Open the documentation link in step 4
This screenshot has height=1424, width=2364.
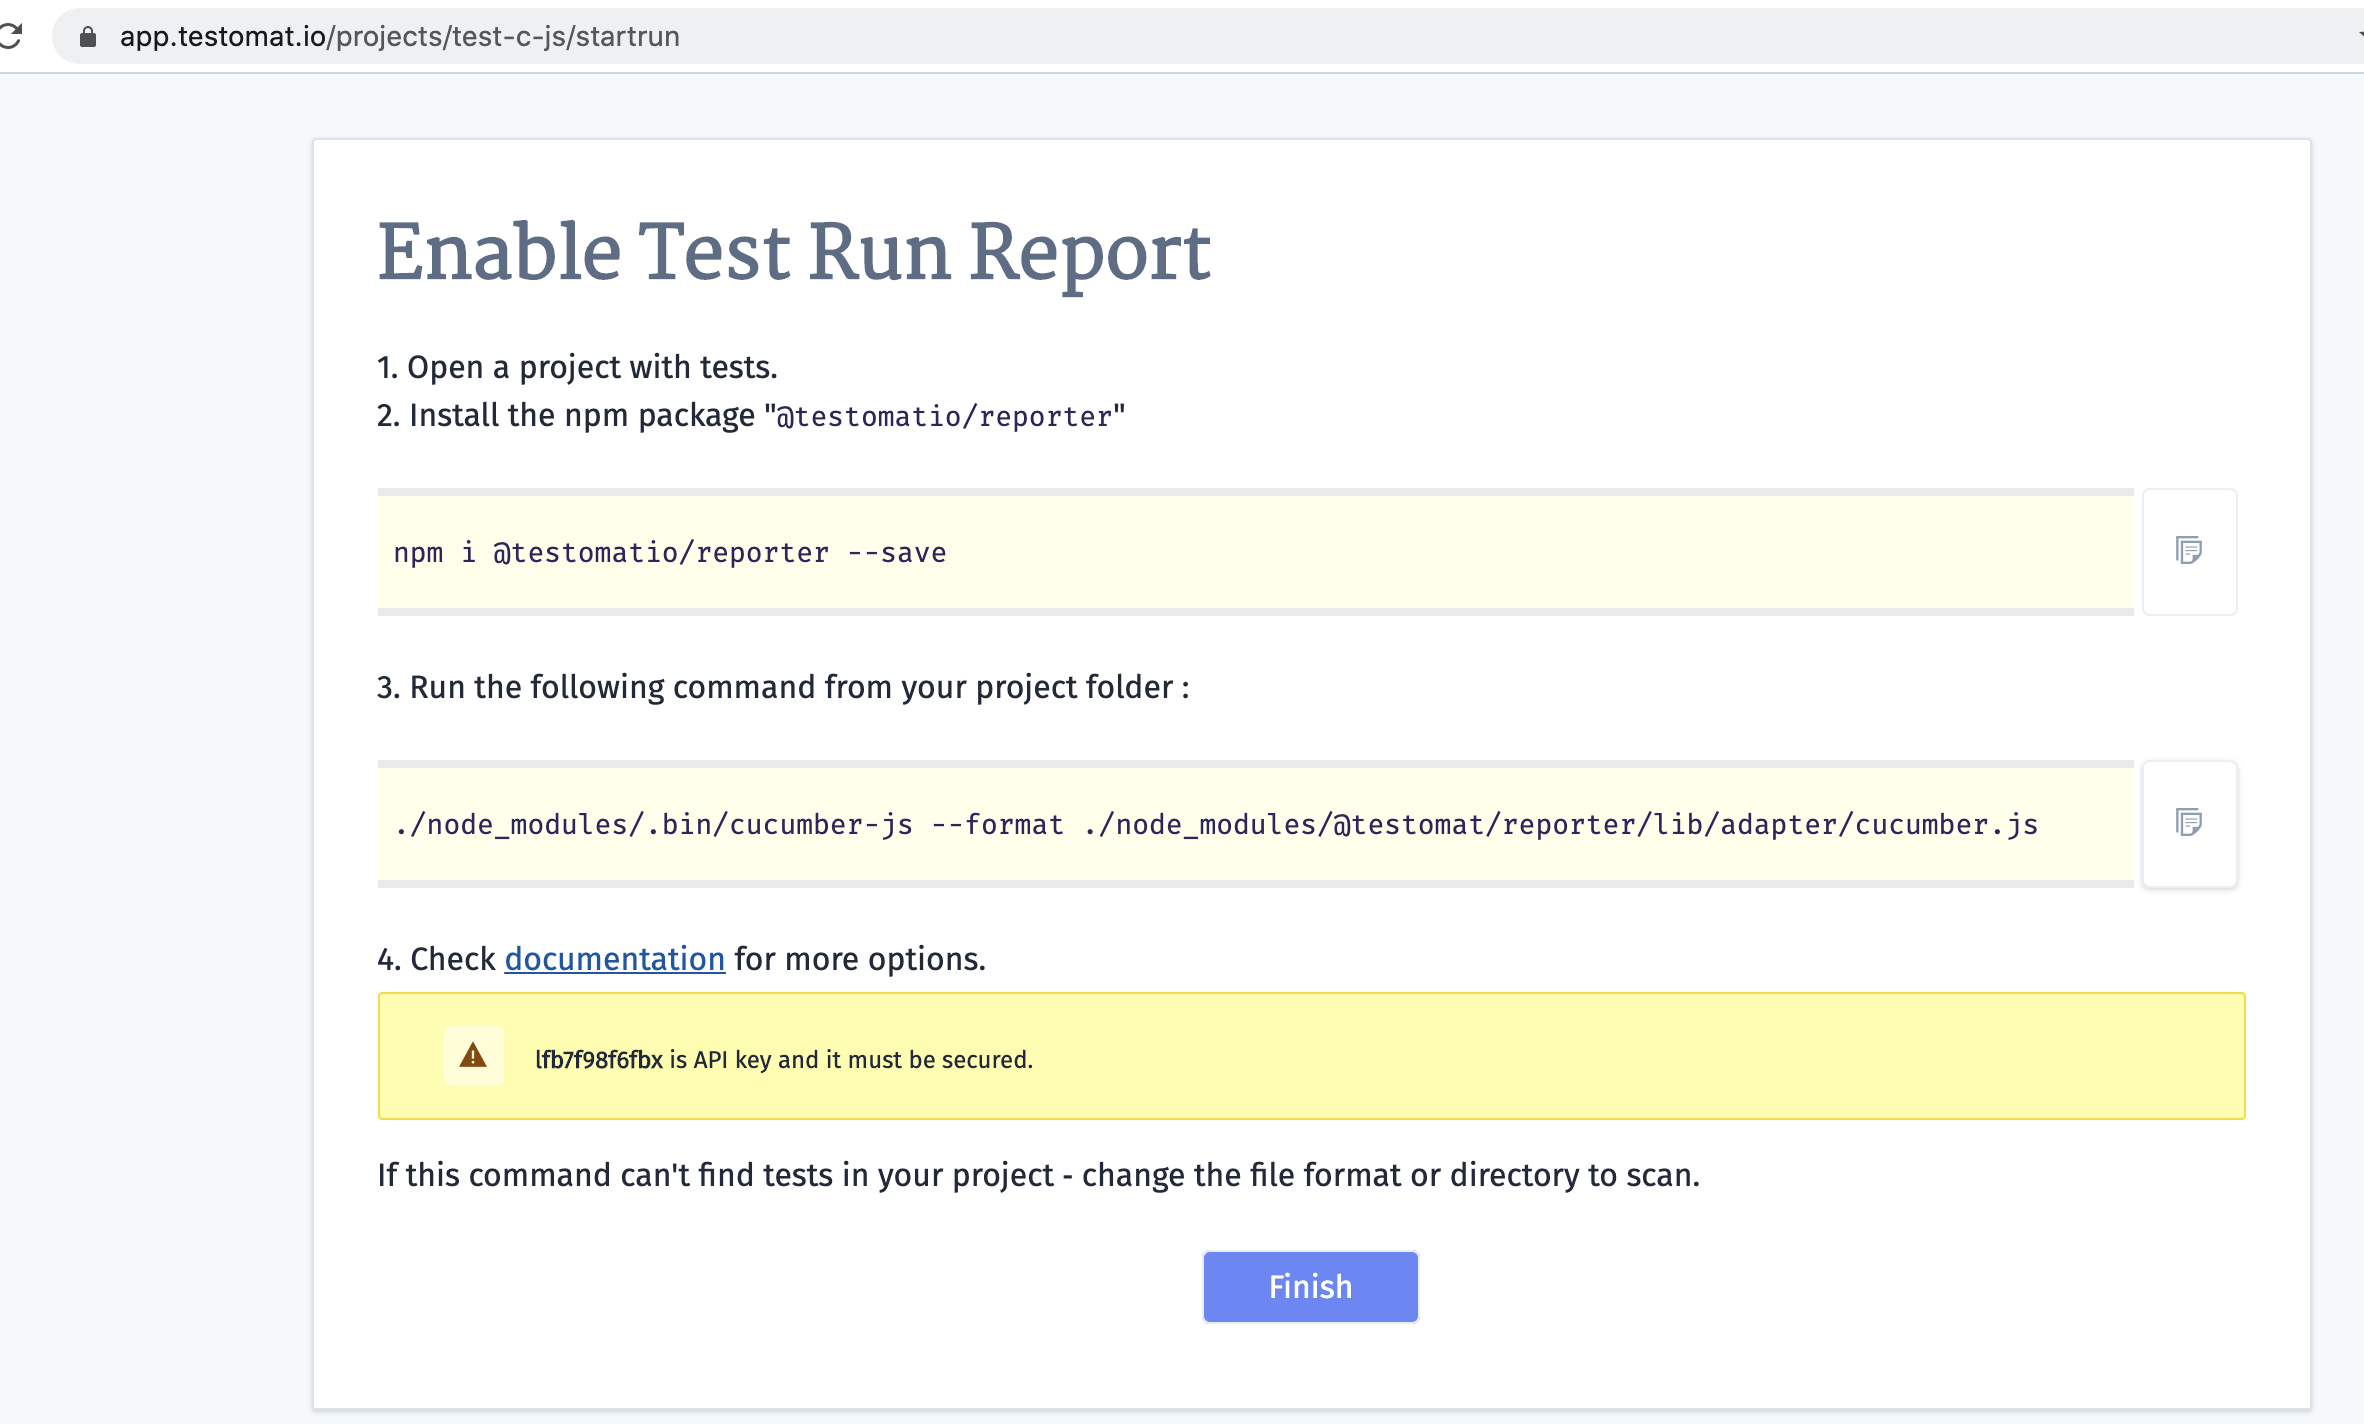614,958
